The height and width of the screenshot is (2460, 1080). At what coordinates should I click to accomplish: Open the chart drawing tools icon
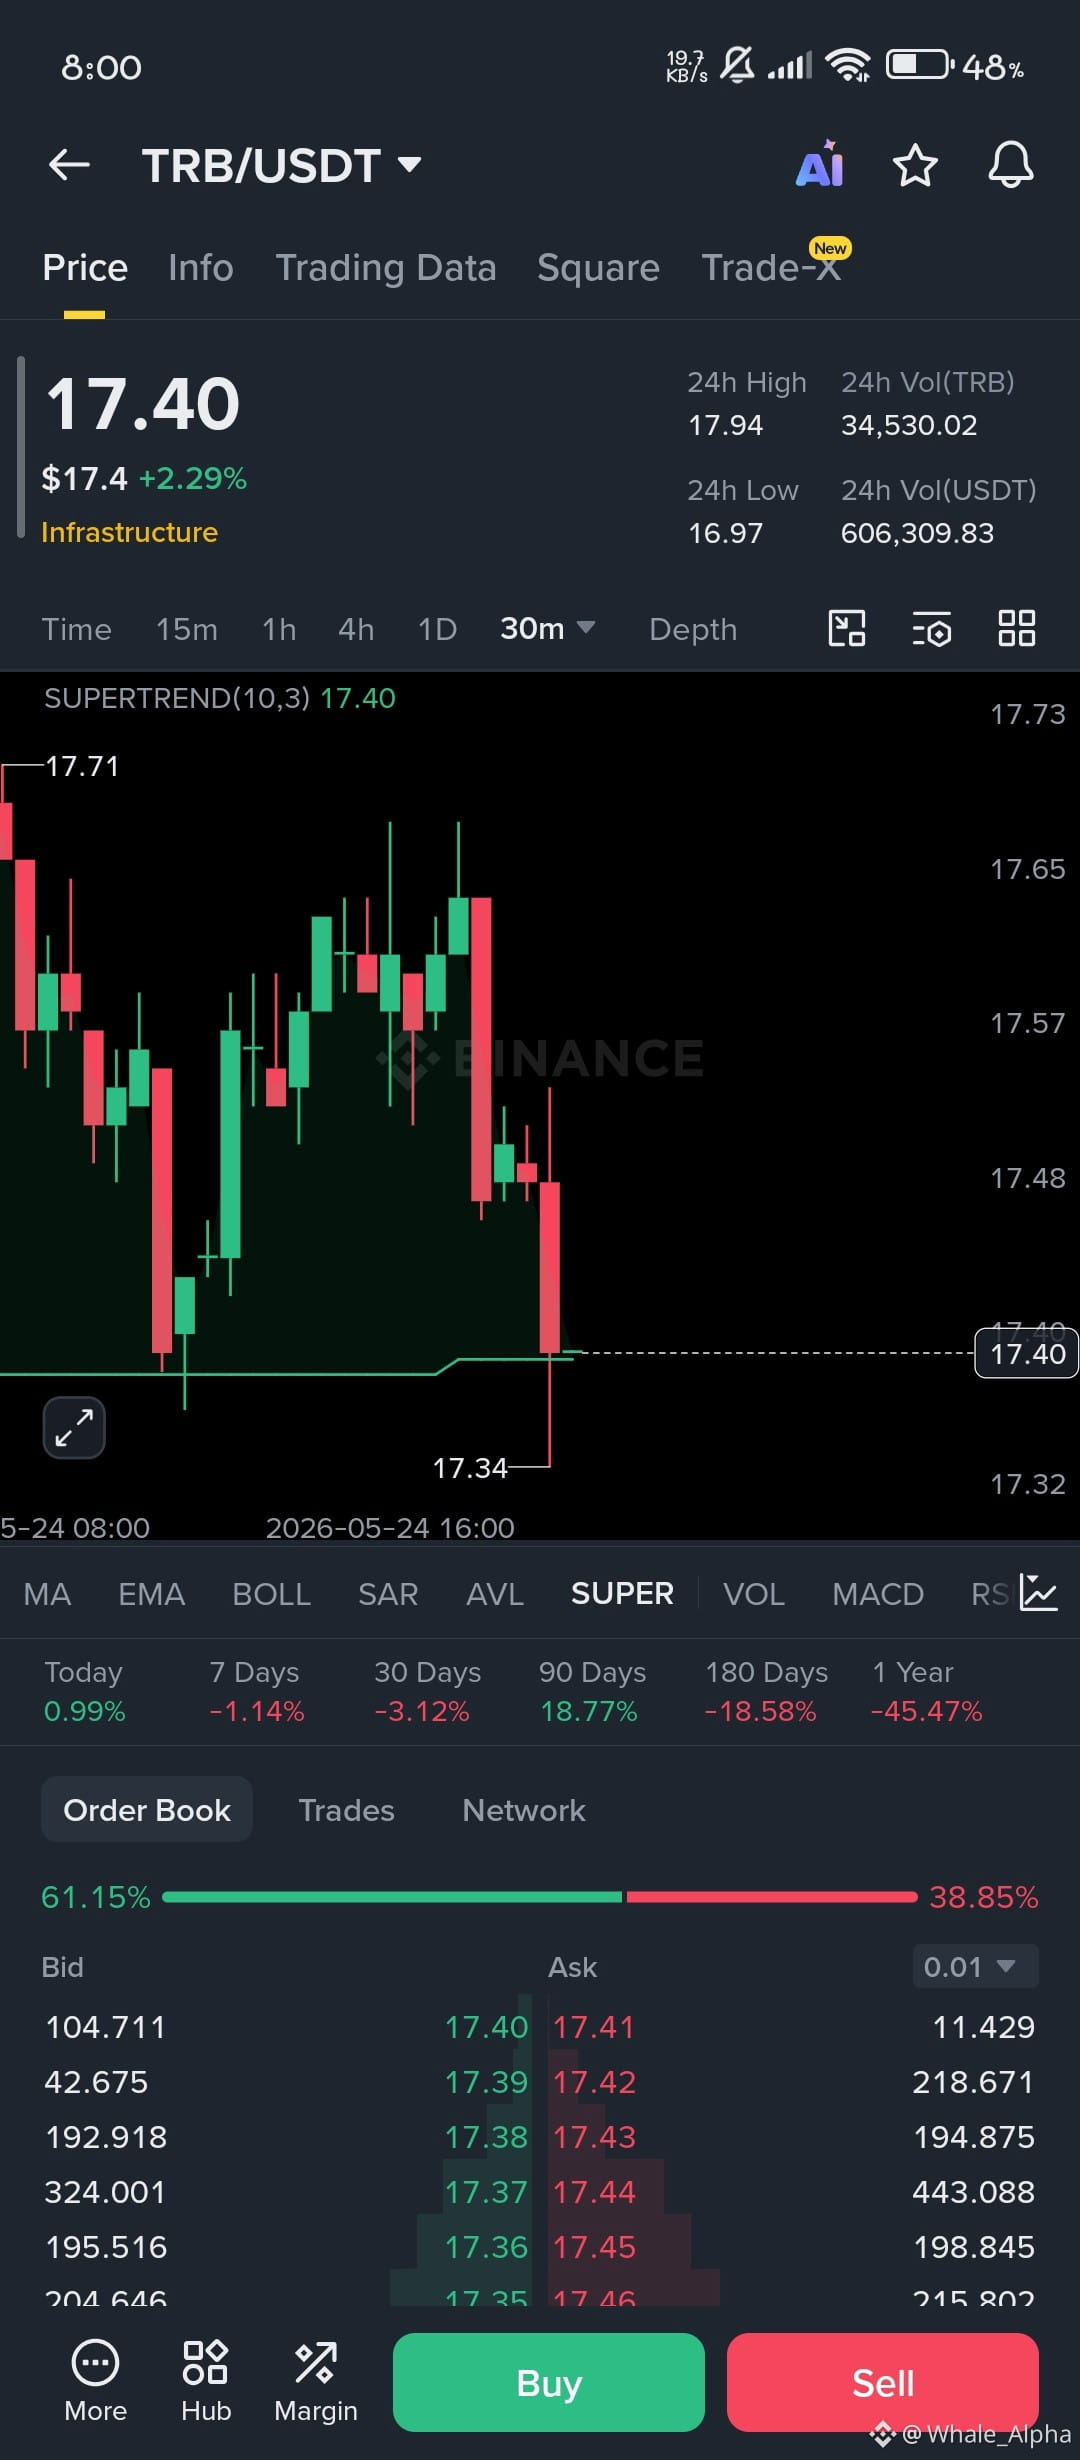pyautogui.click(x=847, y=629)
